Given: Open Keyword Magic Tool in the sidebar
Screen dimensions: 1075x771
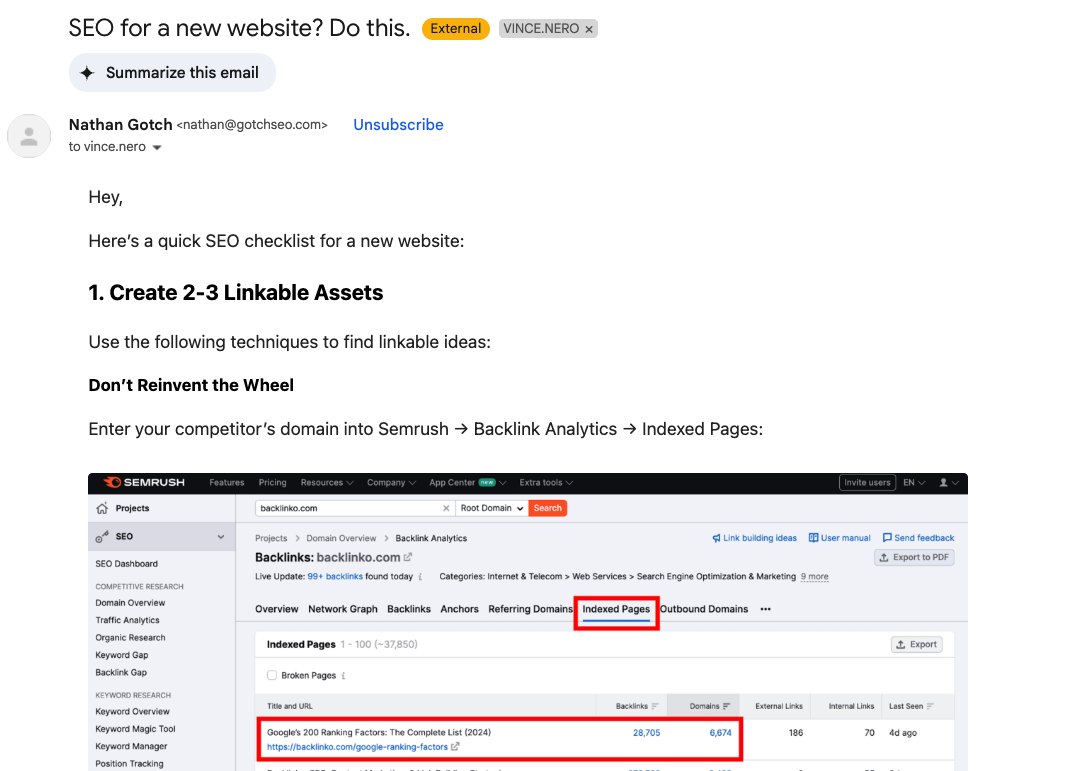Looking at the screenshot, I should click(x=136, y=729).
